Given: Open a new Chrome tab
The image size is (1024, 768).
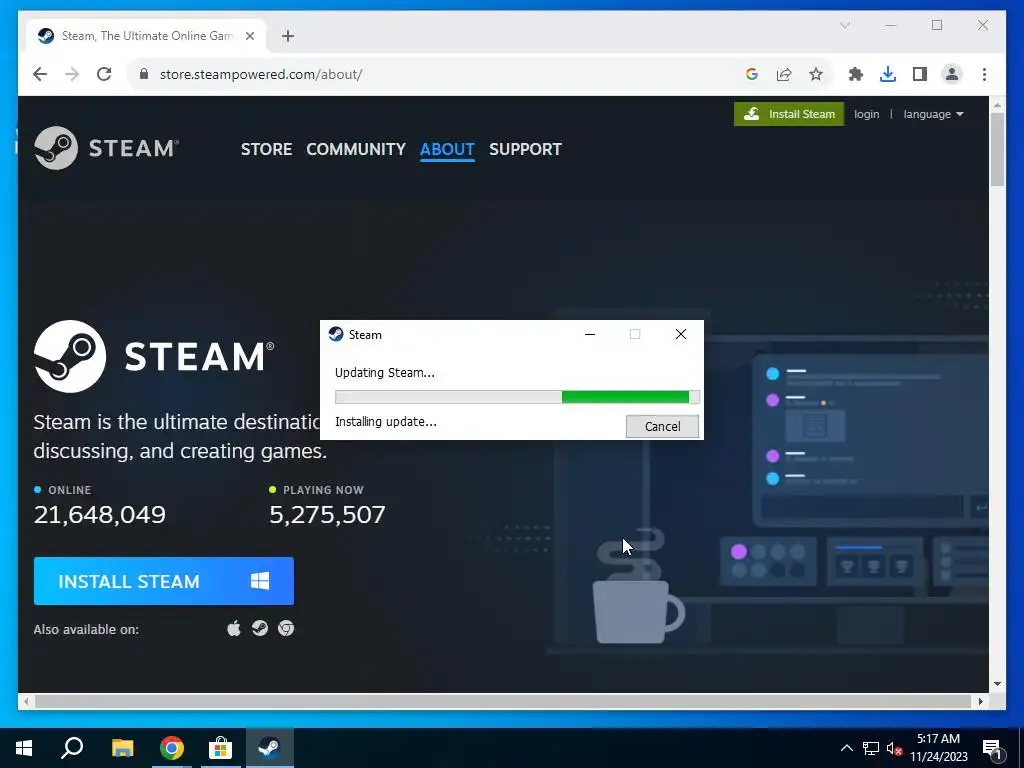Looking at the screenshot, I should tap(288, 36).
